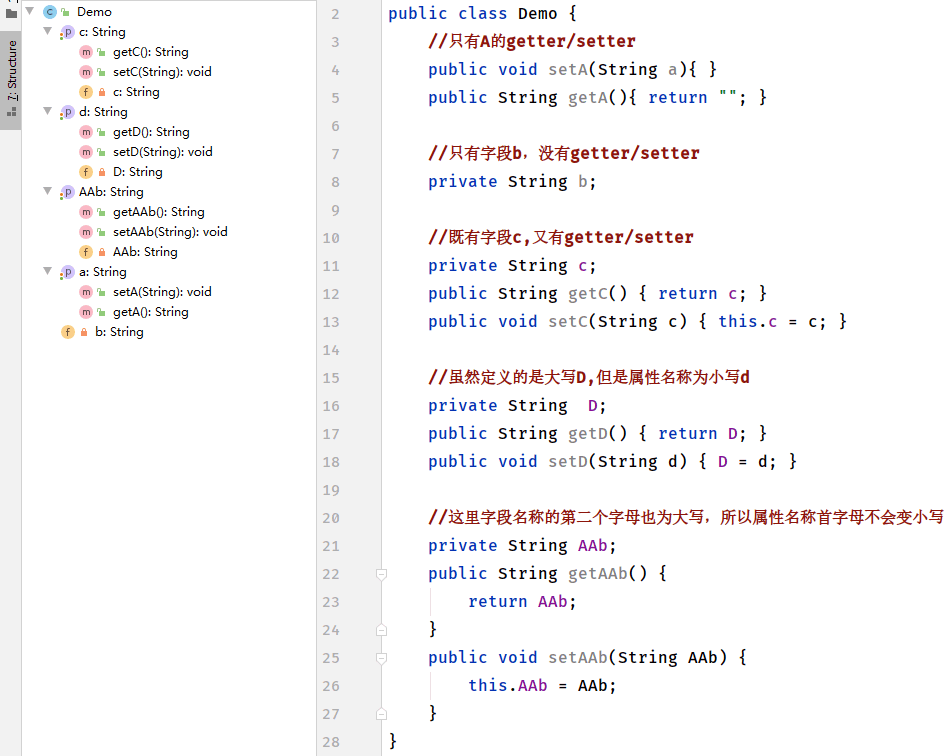Click field icon beside 'AAb: String' field

86,252
